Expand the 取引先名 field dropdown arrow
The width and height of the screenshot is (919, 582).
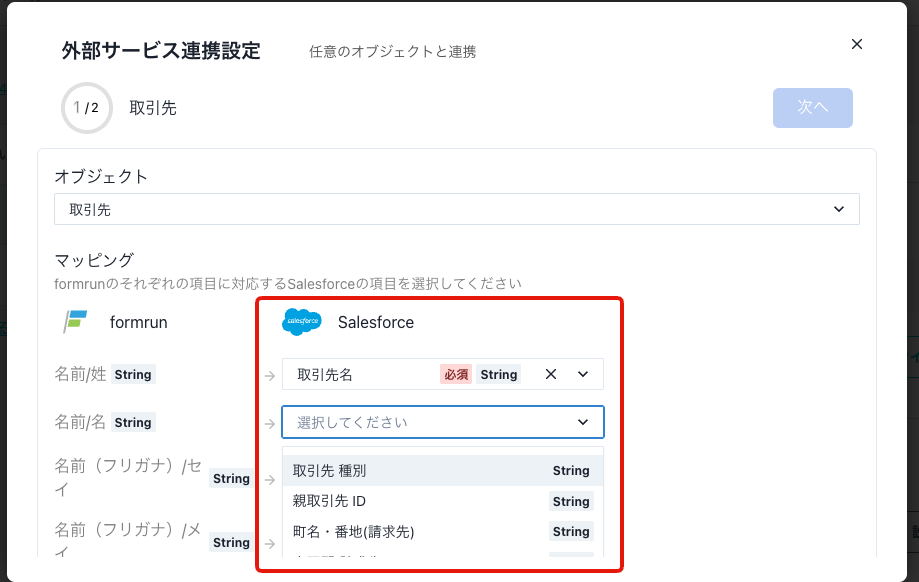pyautogui.click(x=583, y=374)
